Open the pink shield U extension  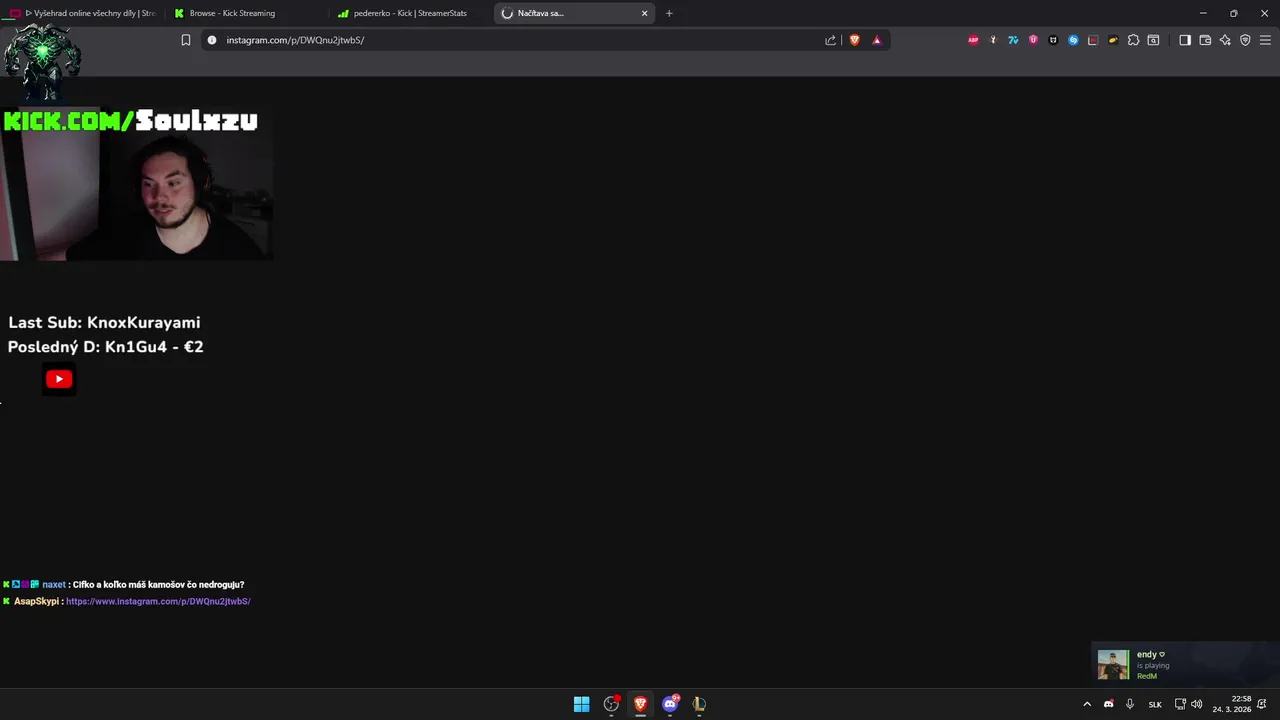1033,40
